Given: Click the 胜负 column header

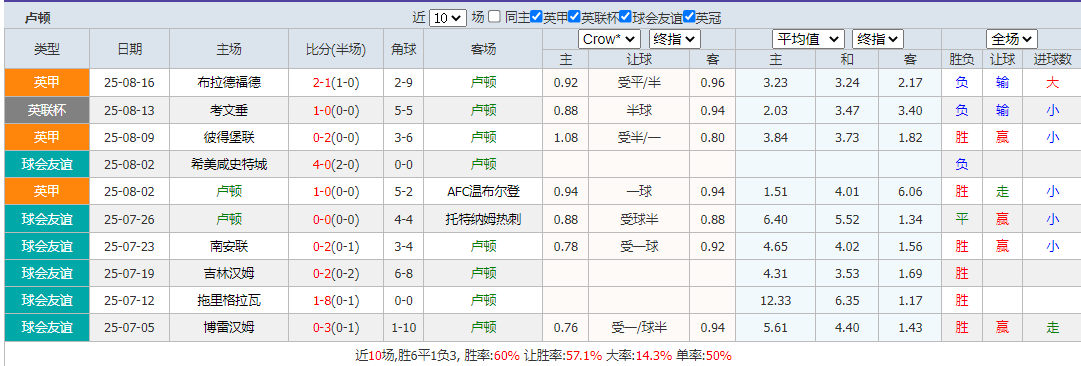Looking at the screenshot, I should pos(962,60).
